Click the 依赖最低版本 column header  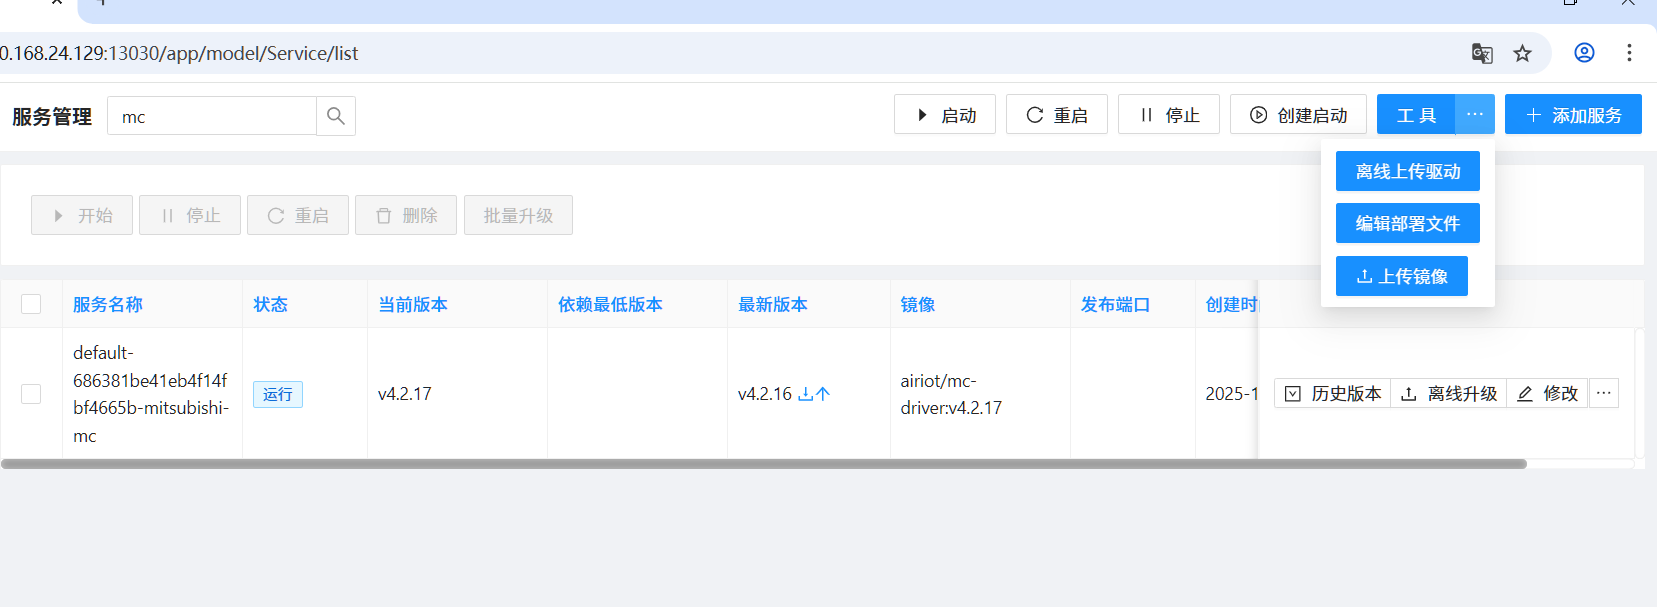tap(610, 304)
